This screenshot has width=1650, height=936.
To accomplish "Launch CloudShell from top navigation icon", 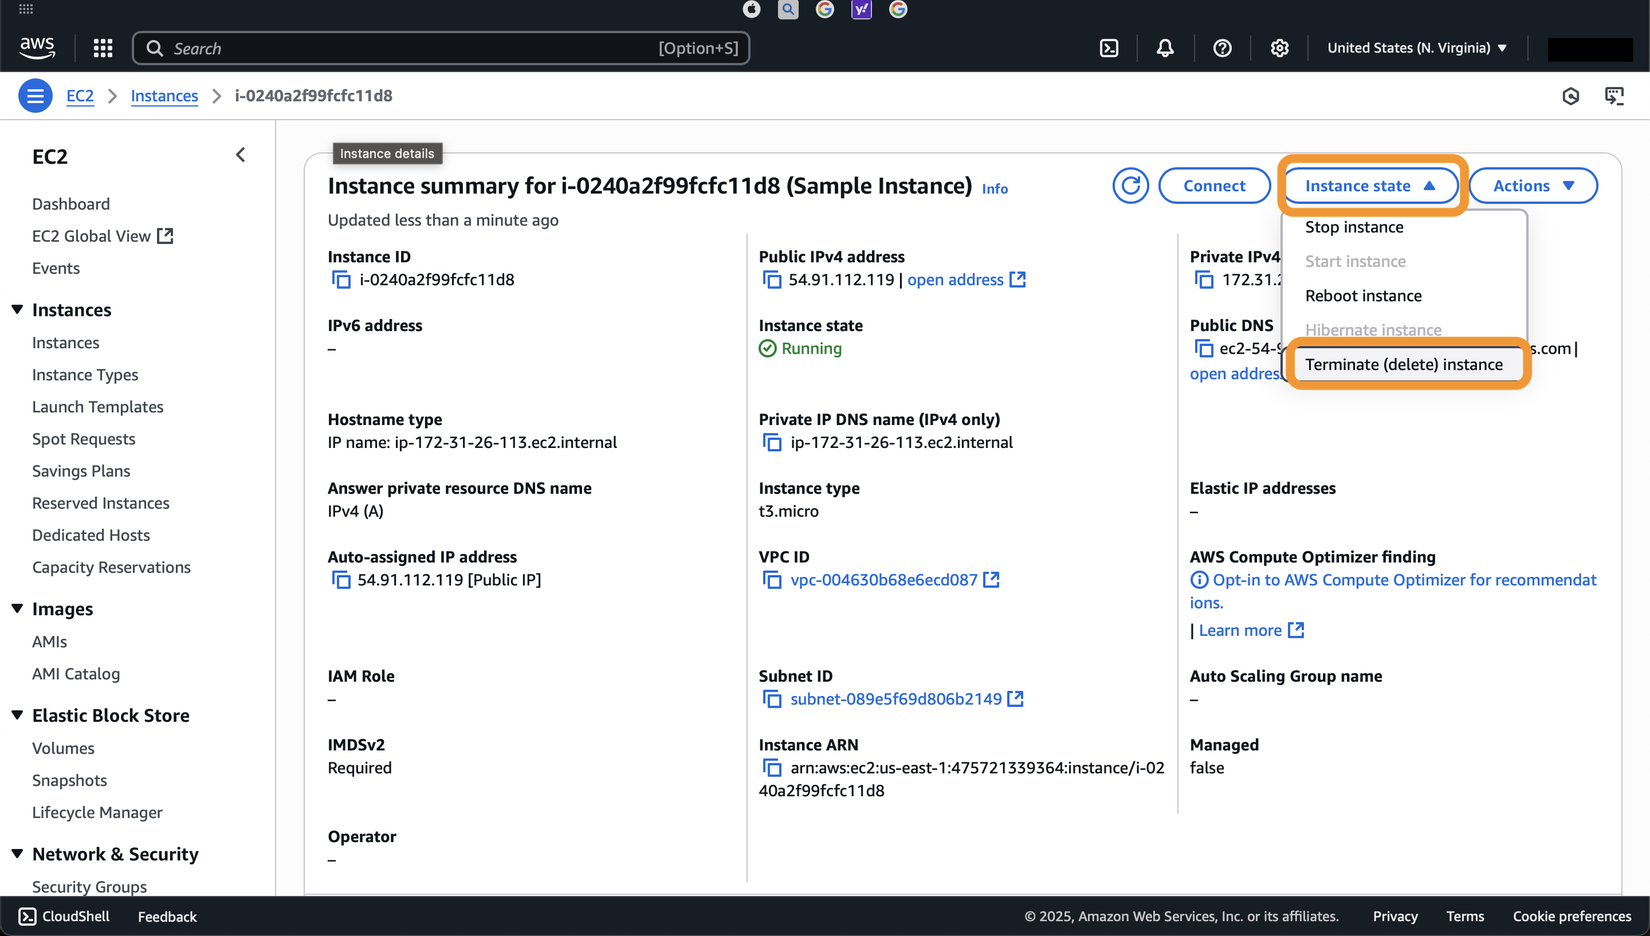I will (x=1109, y=48).
